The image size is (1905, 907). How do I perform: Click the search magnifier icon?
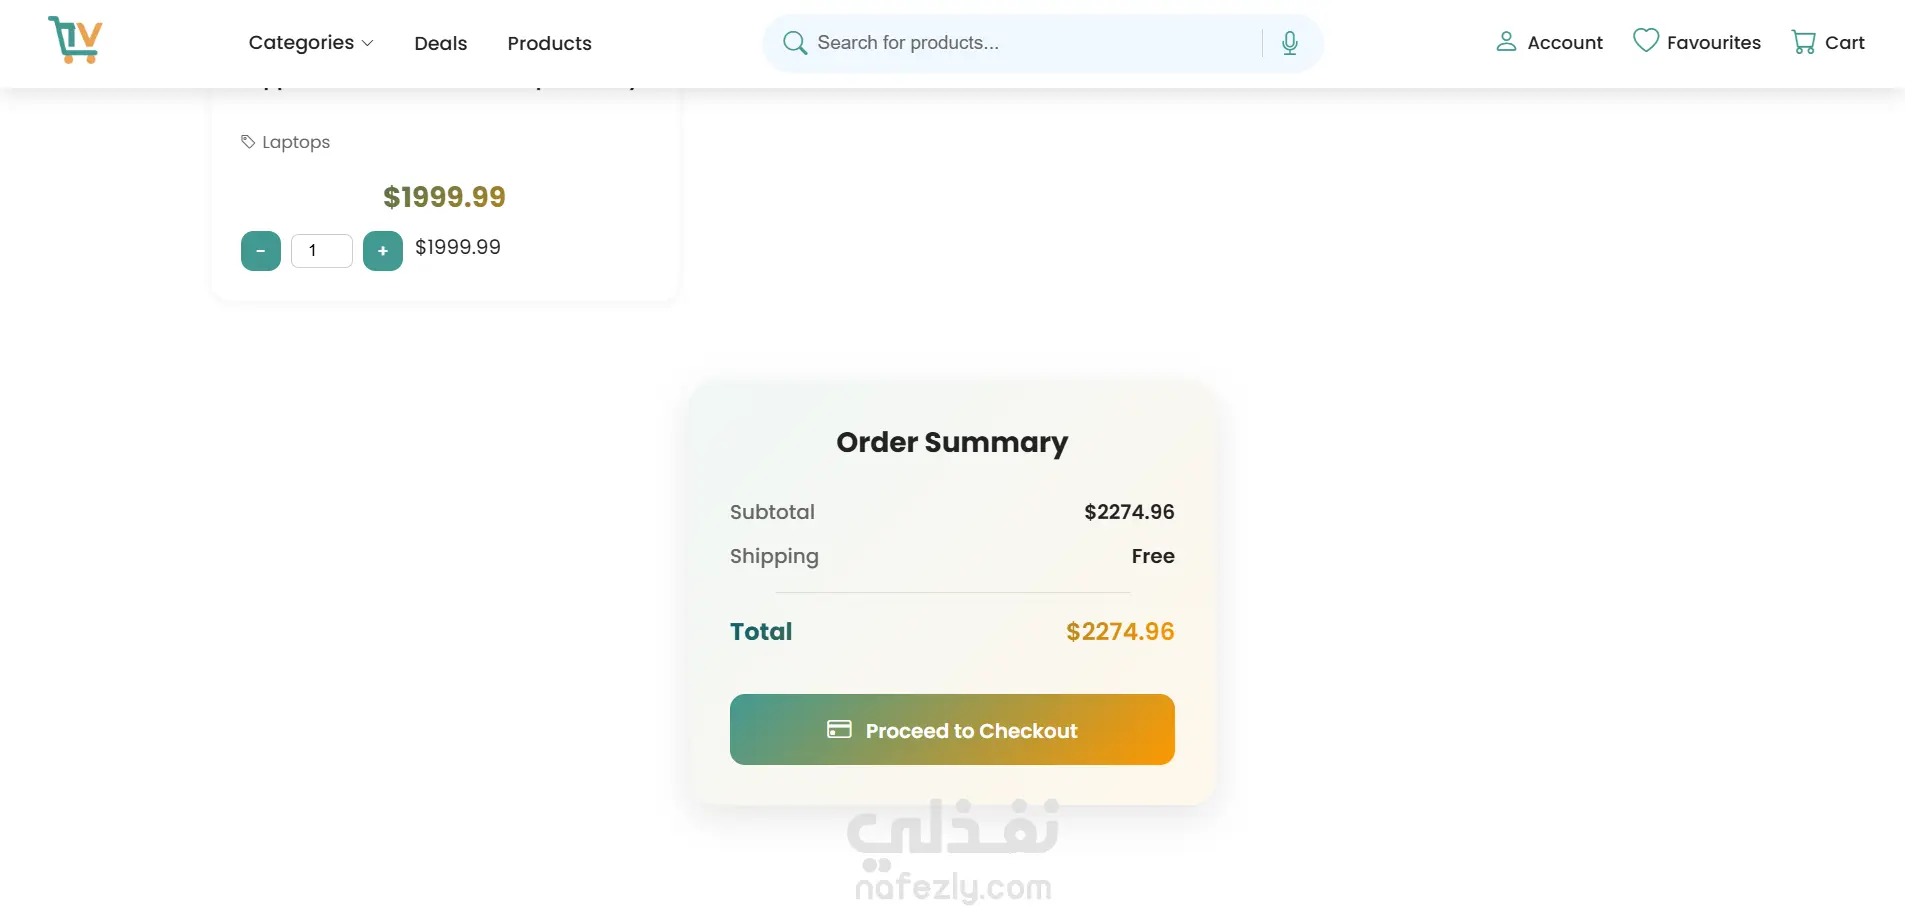pyautogui.click(x=794, y=43)
